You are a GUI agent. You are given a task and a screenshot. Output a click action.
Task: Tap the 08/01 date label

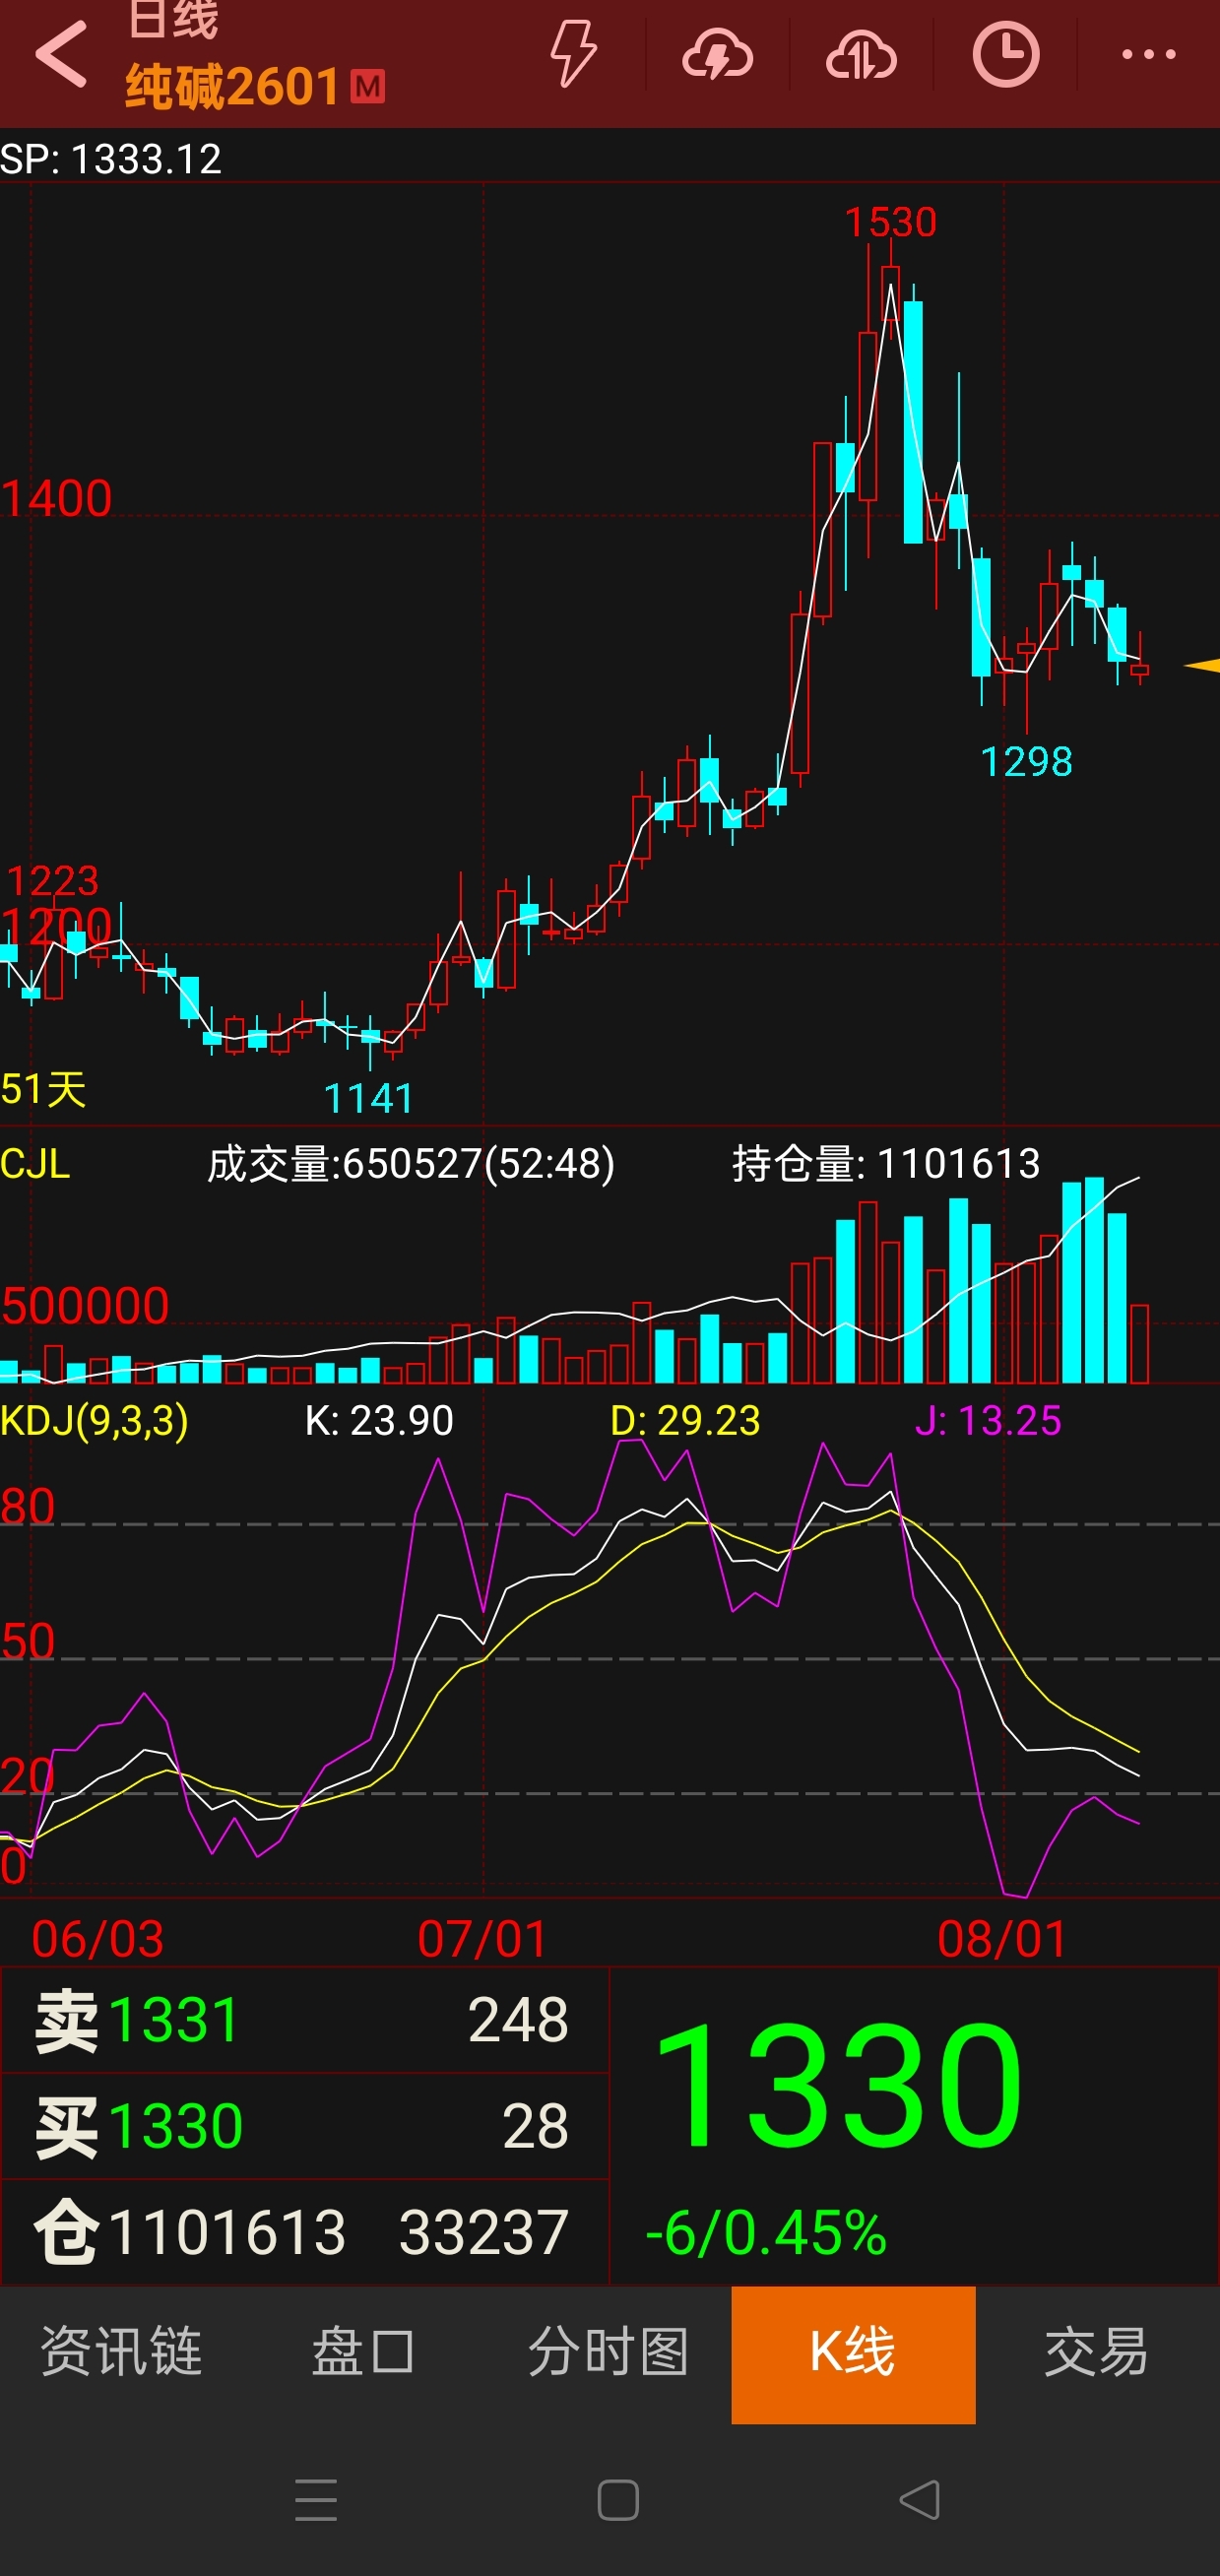pos(1003,1940)
